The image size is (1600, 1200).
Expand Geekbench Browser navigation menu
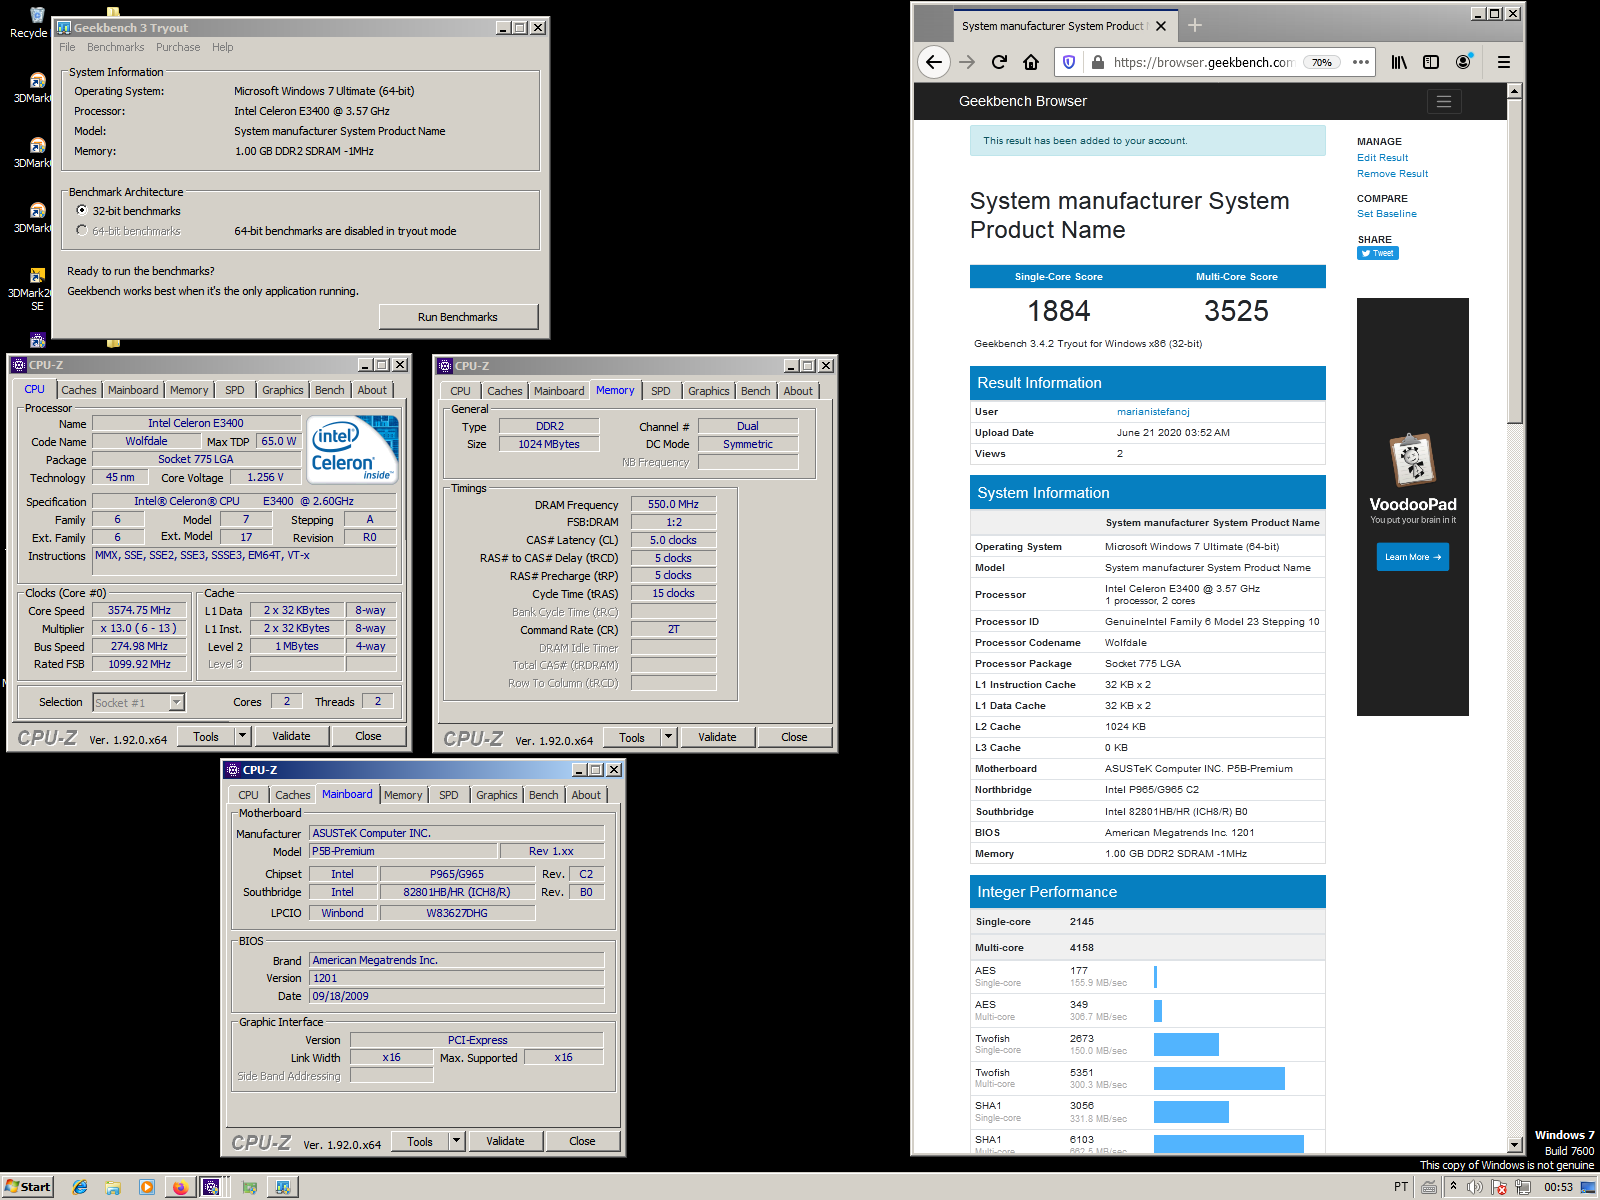(1443, 101)
